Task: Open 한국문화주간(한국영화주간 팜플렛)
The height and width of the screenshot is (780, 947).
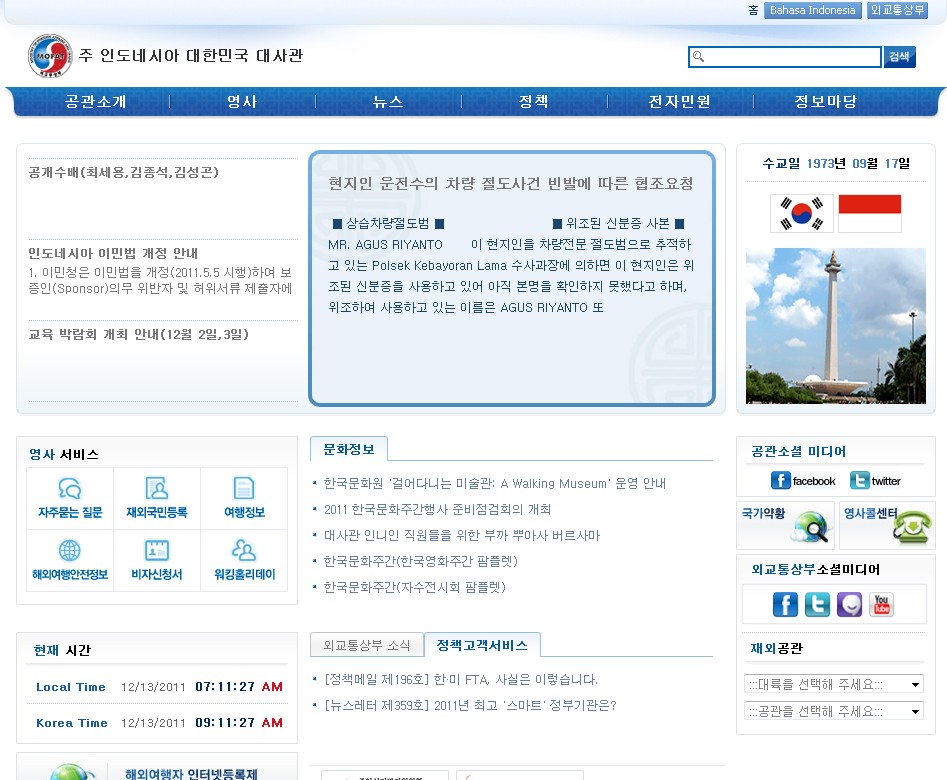Action: coord(420,561)
